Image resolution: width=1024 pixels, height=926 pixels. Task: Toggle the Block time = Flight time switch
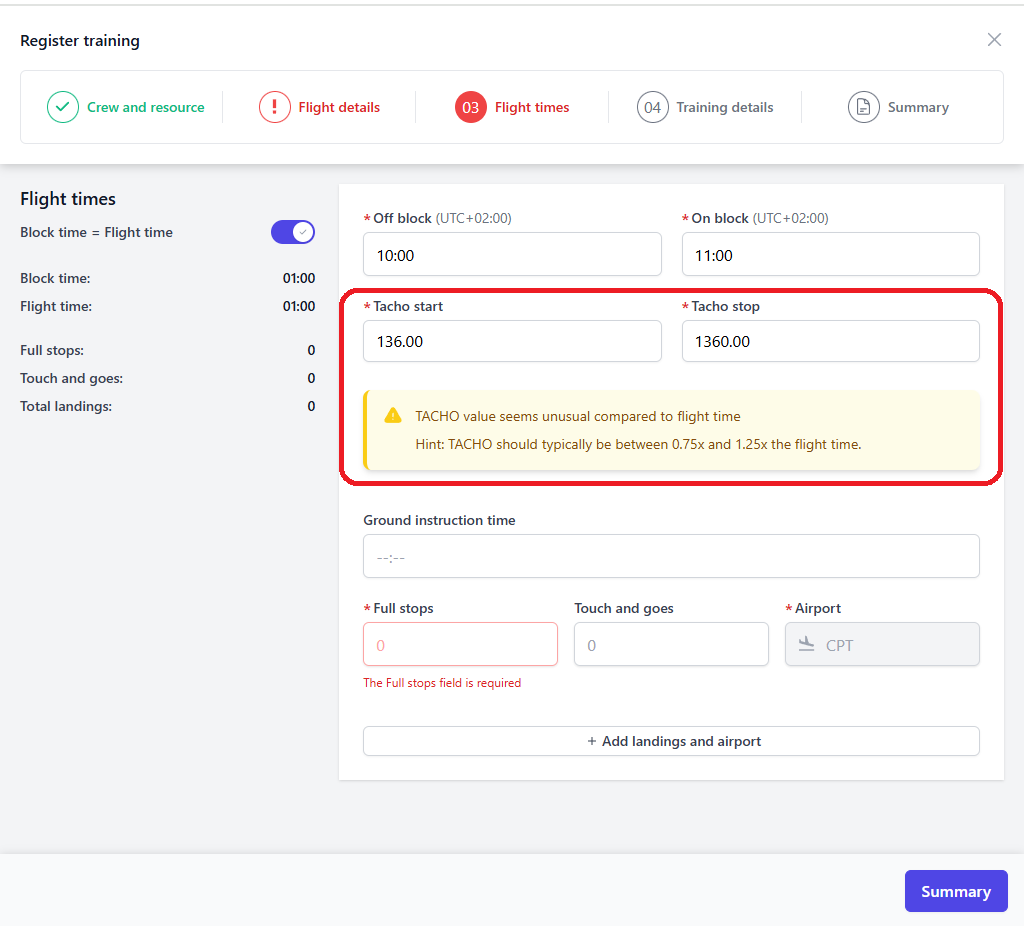click(293, 232)
